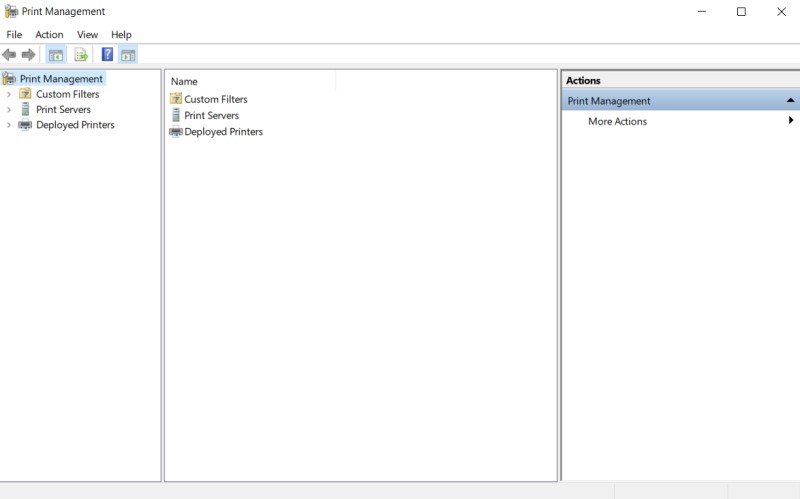
Task: Click the Print Servers icon in tree
Action: (25, 109)
